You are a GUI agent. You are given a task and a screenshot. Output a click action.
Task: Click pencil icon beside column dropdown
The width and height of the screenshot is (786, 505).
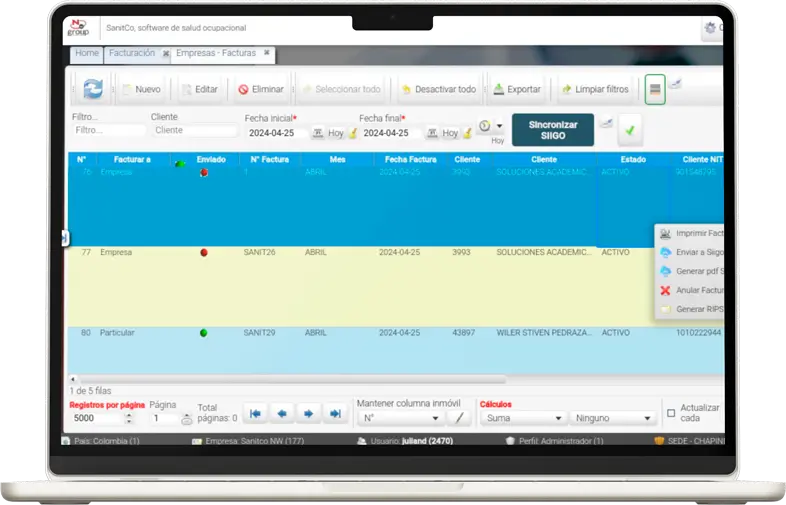pyautogui.click(x=459, y=418)
